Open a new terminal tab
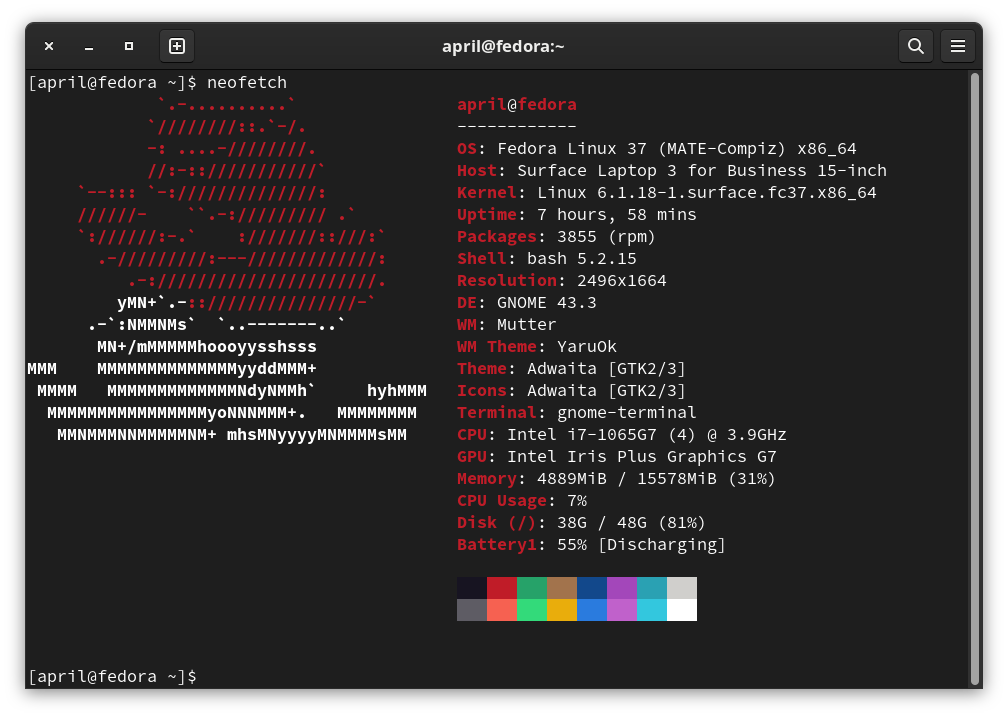Viewport: 1008px width, 717px height. [177, 46]
